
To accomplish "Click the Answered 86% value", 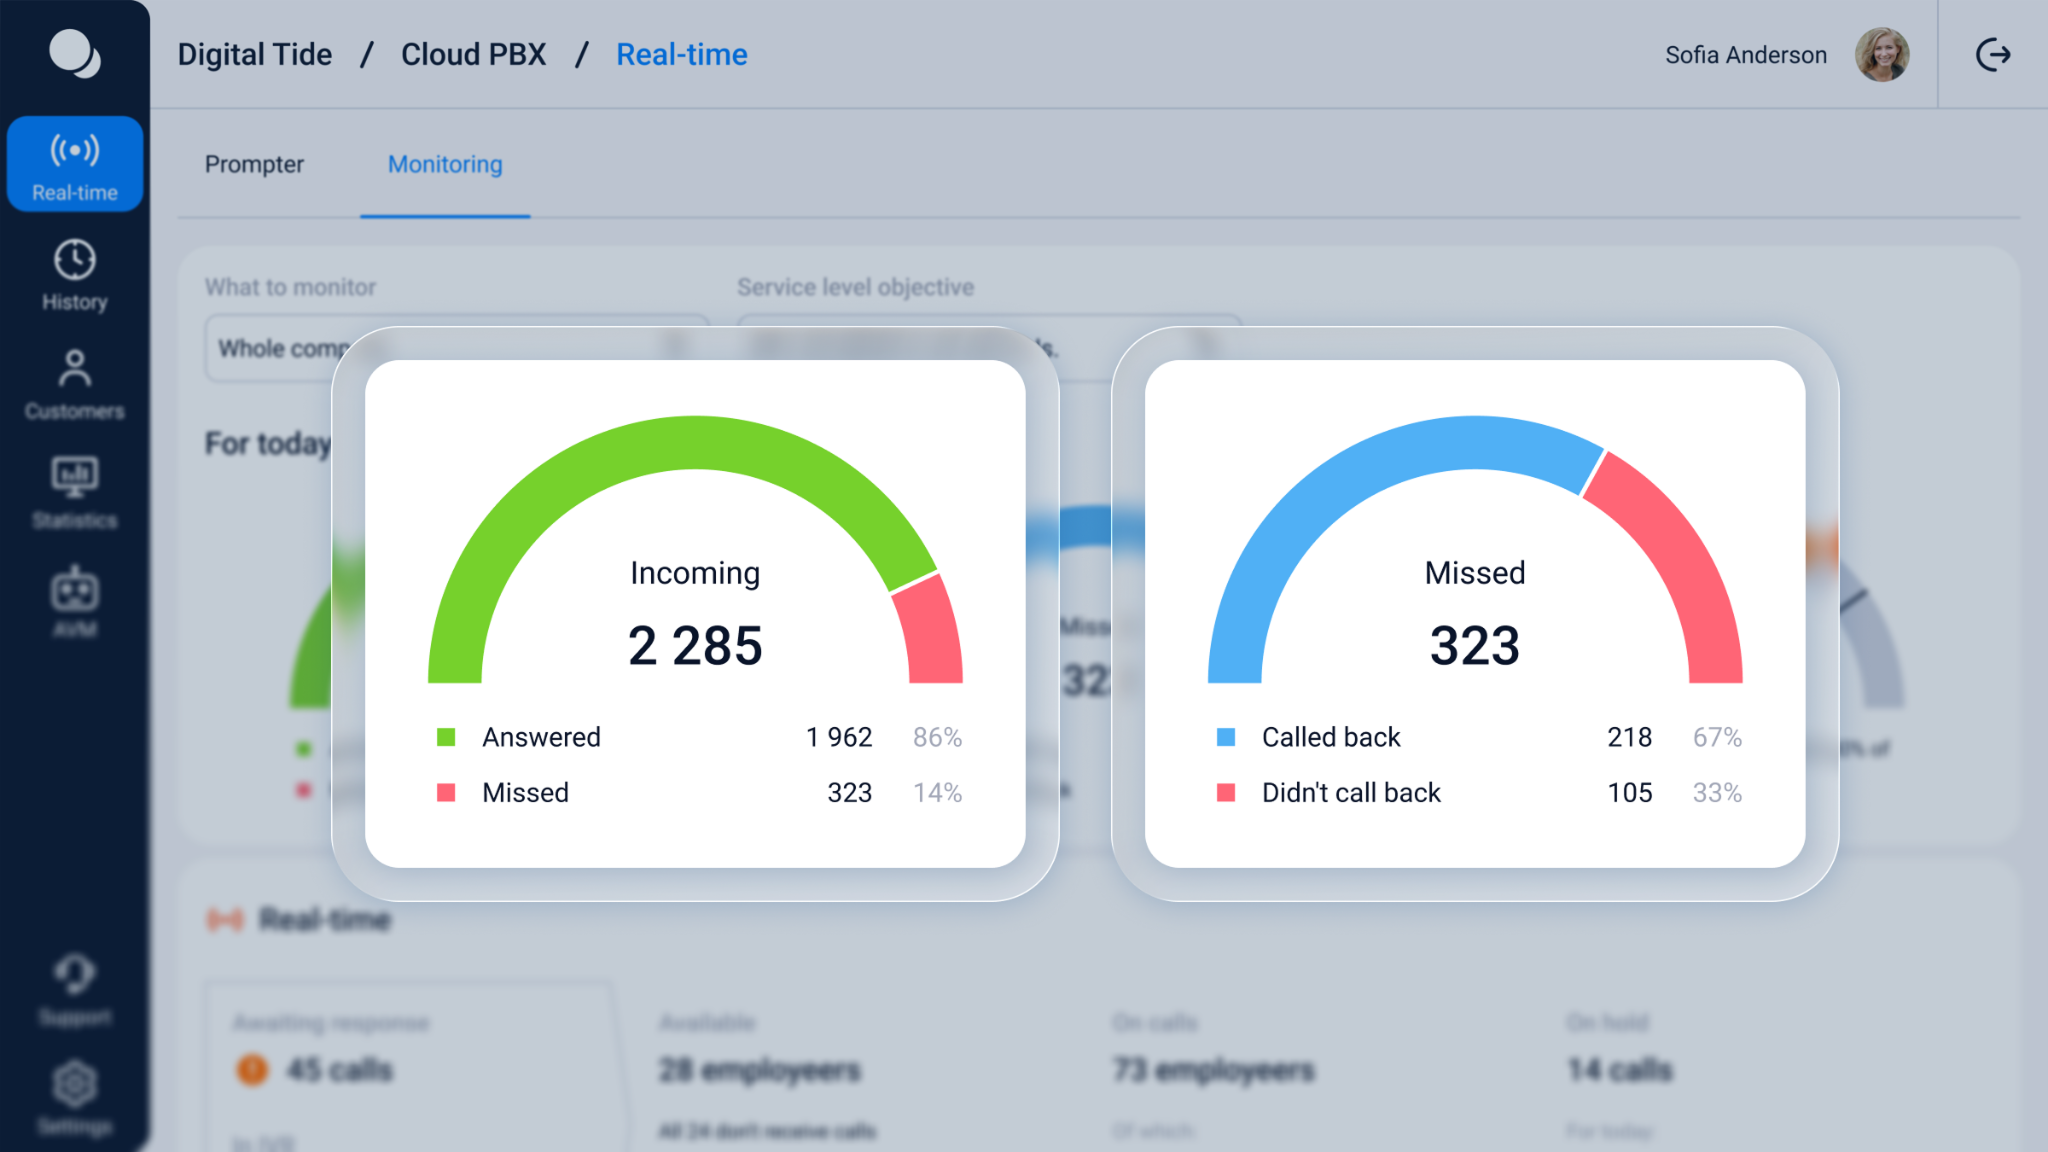I will coord(937,737).
